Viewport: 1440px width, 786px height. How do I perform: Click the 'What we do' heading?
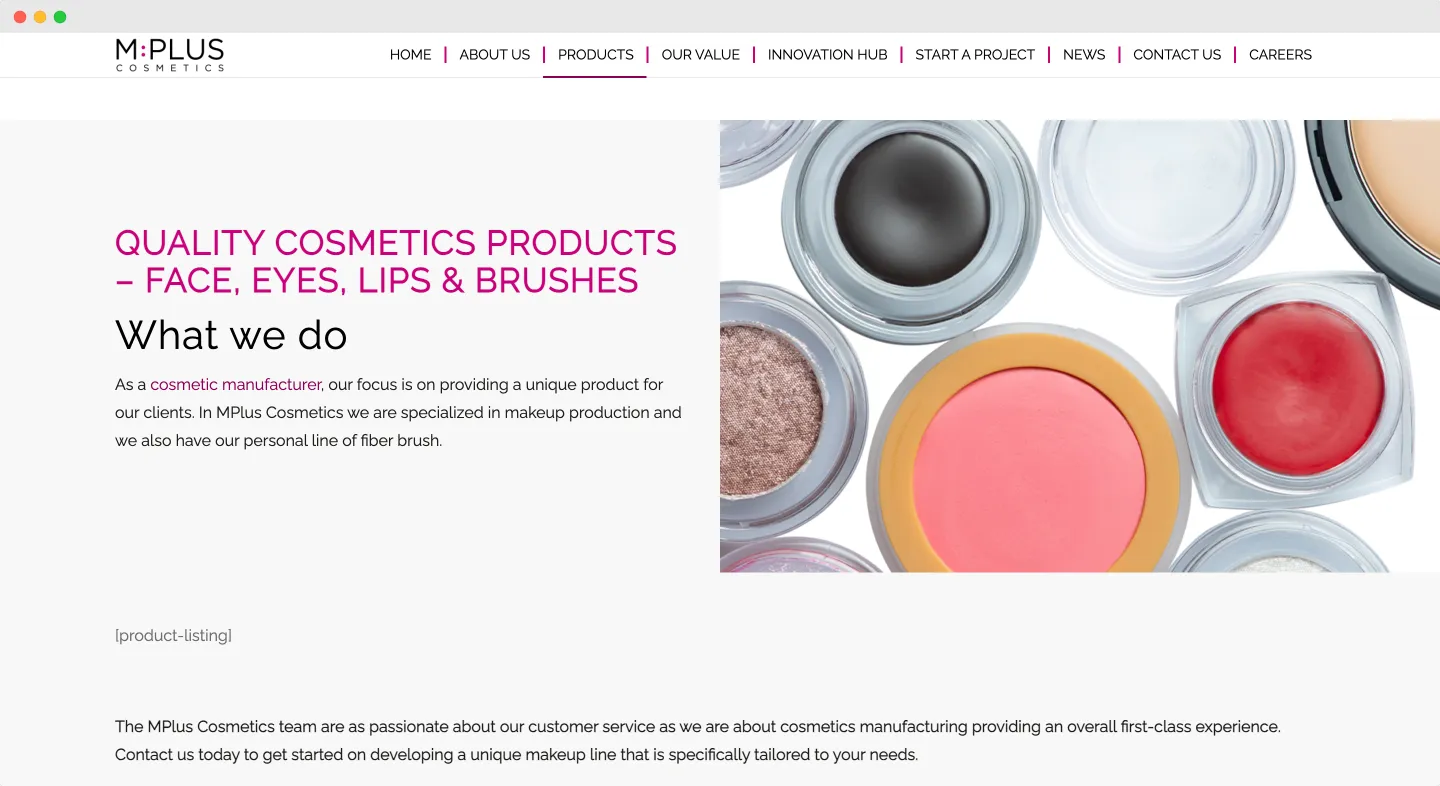(231, 335)
